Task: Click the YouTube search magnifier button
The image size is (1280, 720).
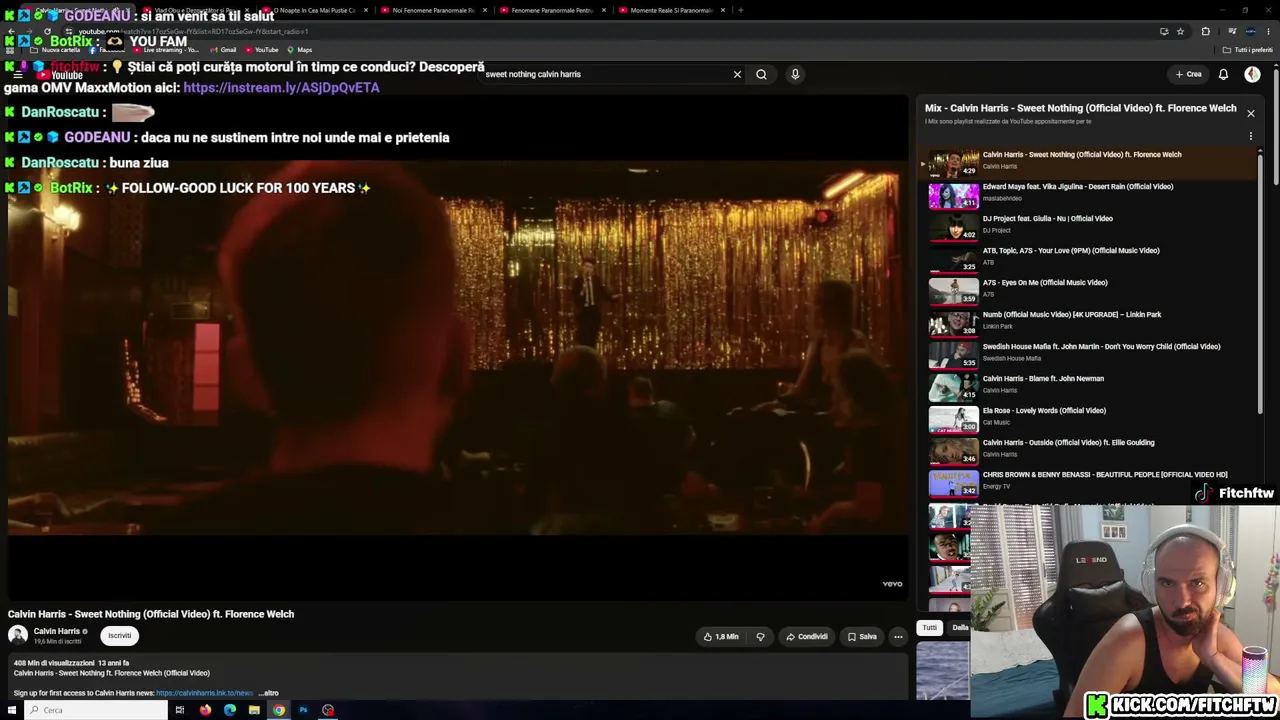Action: point(761,74)
